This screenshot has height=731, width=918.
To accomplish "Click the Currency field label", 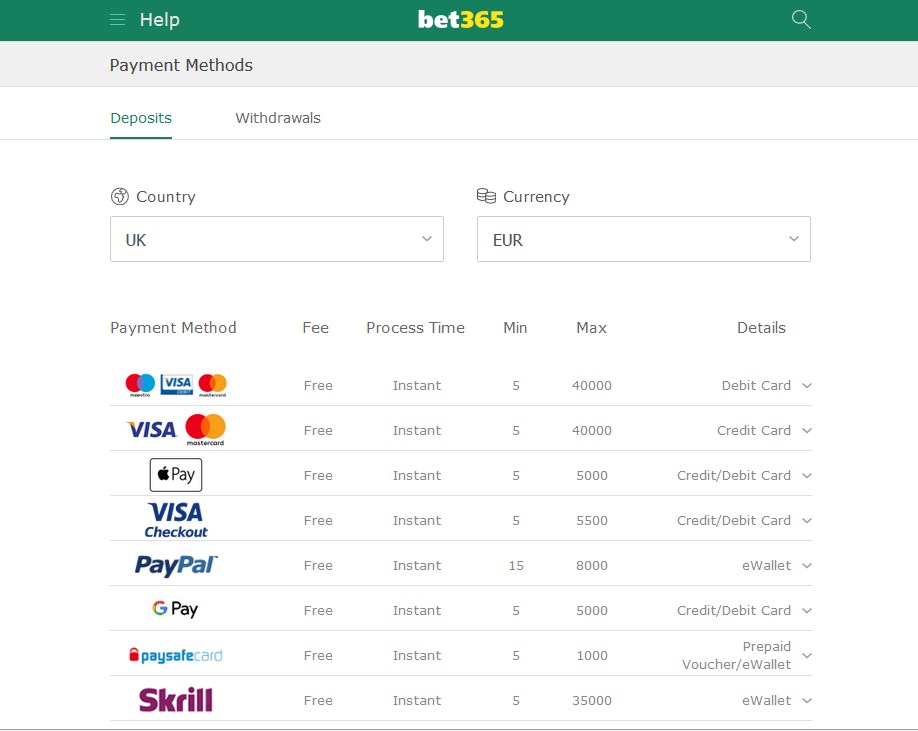I will (536, 197).
